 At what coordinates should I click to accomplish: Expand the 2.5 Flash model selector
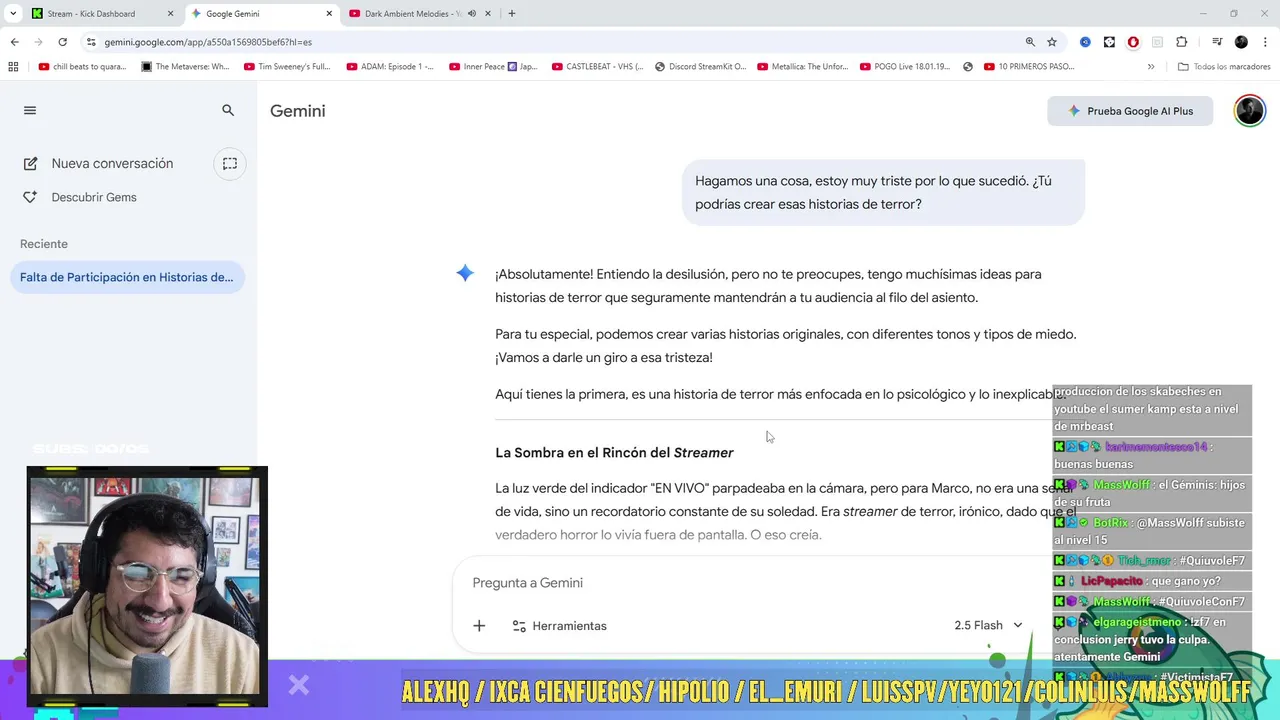pyautogui.click(x=988, y=626)
